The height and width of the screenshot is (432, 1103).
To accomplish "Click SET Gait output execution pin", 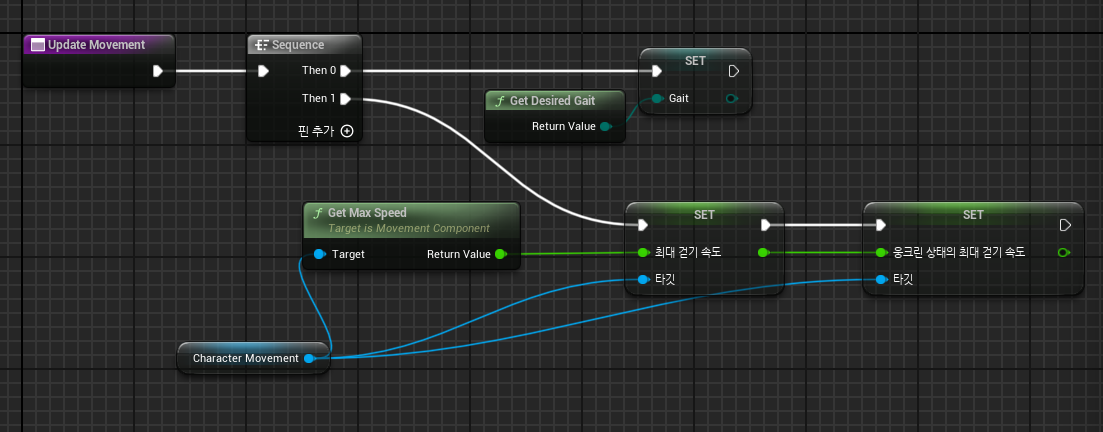I will pyautogui.click(x=733, y=71).
